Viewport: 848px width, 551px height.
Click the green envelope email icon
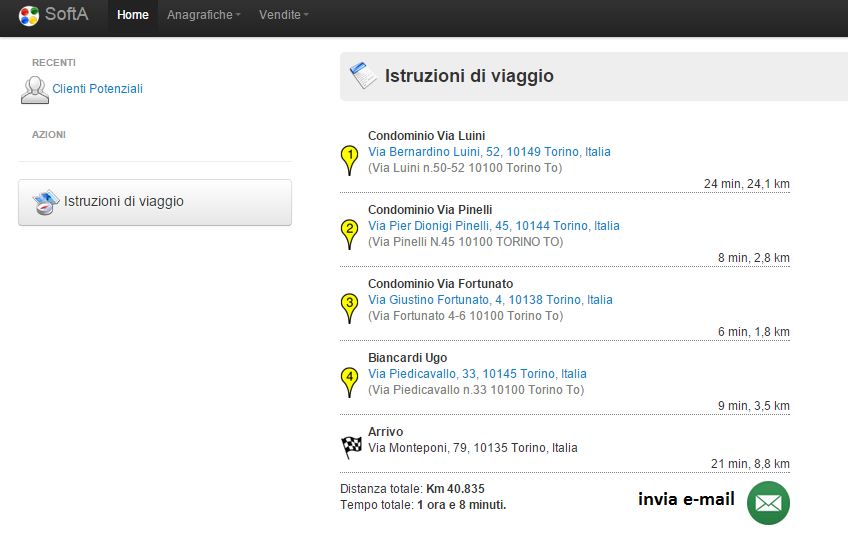tap(768, 503)
